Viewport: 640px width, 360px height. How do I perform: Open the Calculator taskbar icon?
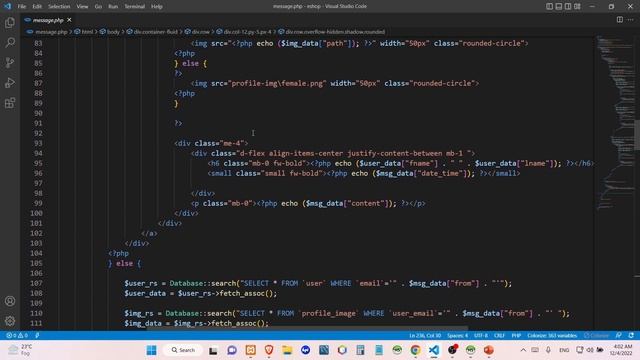pos(360,350)
